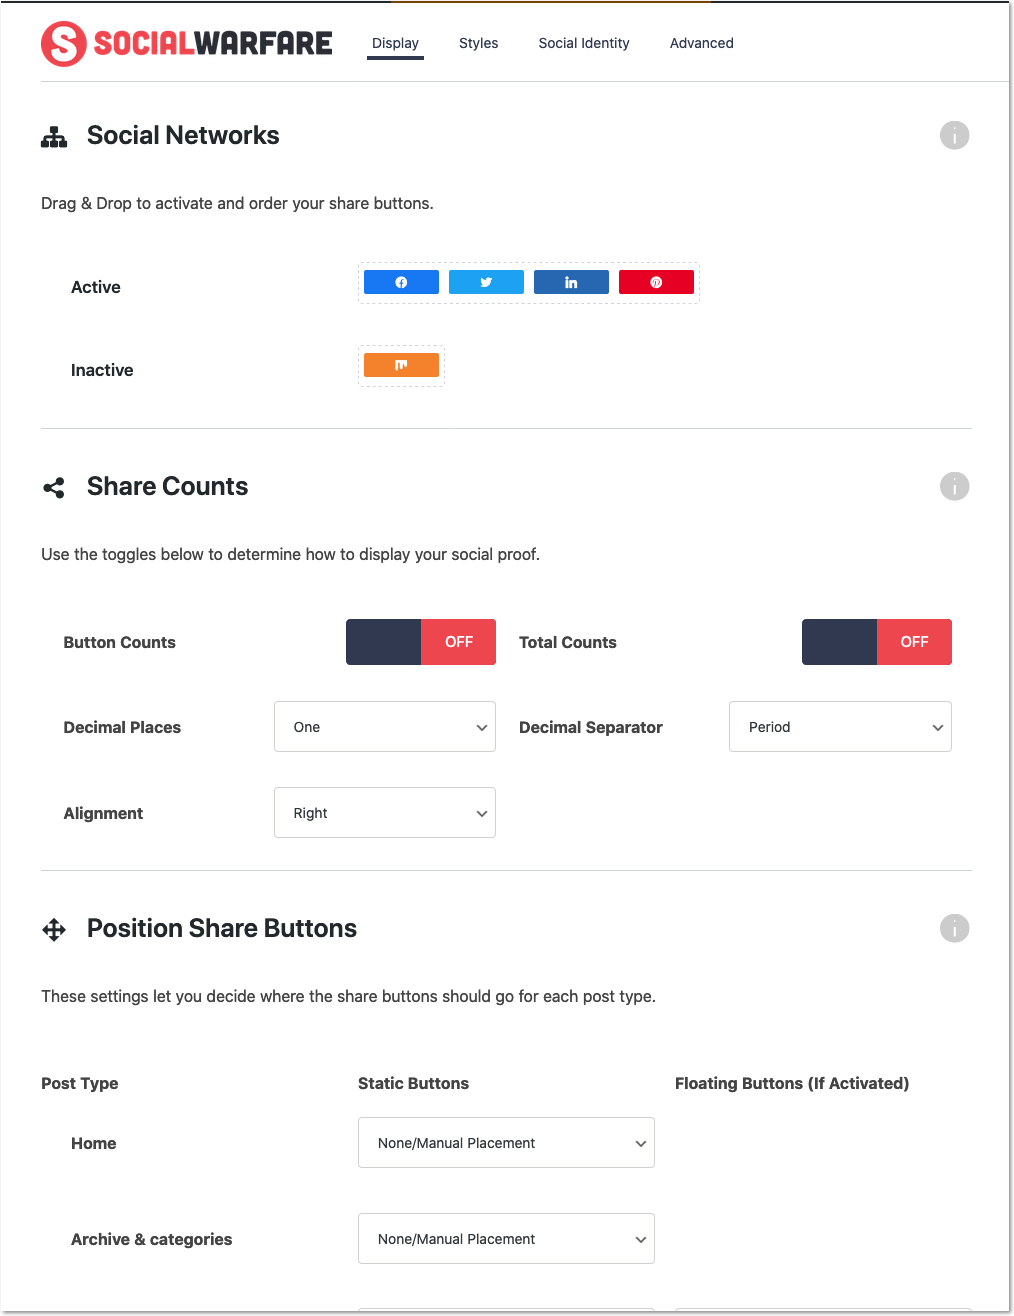Viewport: 1014px width, 1316px height.
Task: Switch to the Styles tab
Action: pos(478,43)
